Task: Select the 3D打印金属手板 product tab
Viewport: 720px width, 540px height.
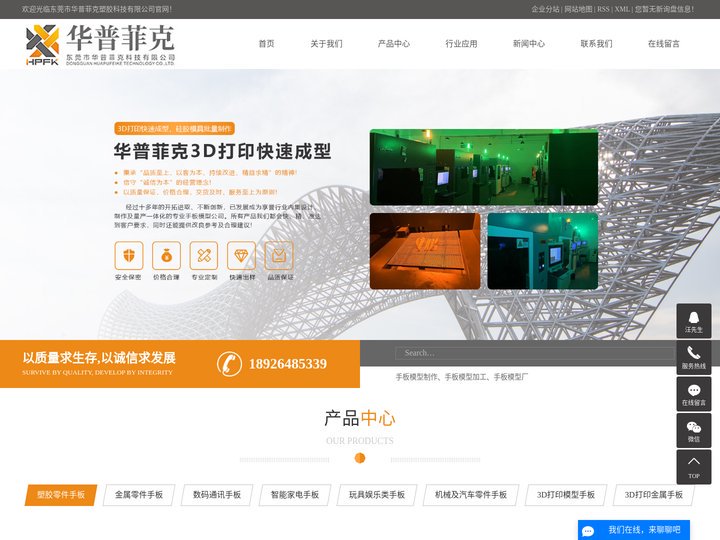Action: coord(653,495)
